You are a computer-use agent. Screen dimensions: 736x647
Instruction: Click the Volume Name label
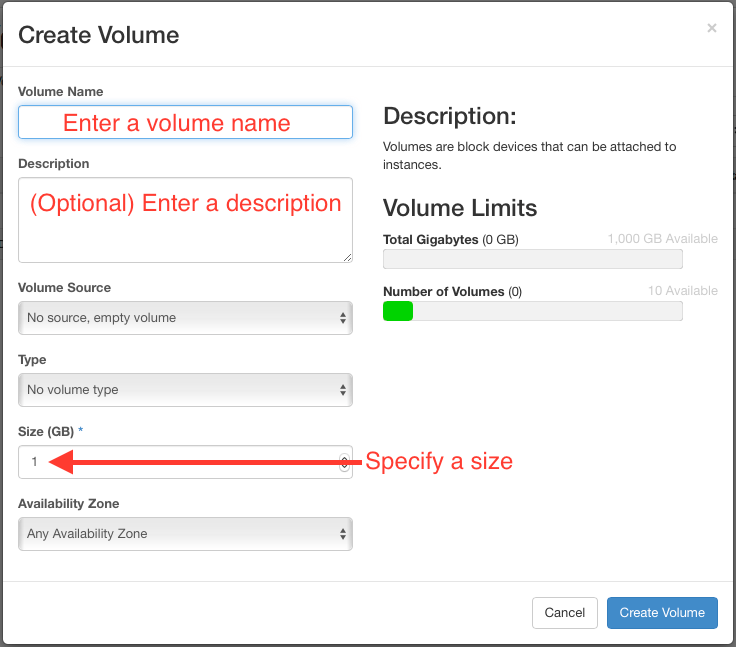click(60, 92)
